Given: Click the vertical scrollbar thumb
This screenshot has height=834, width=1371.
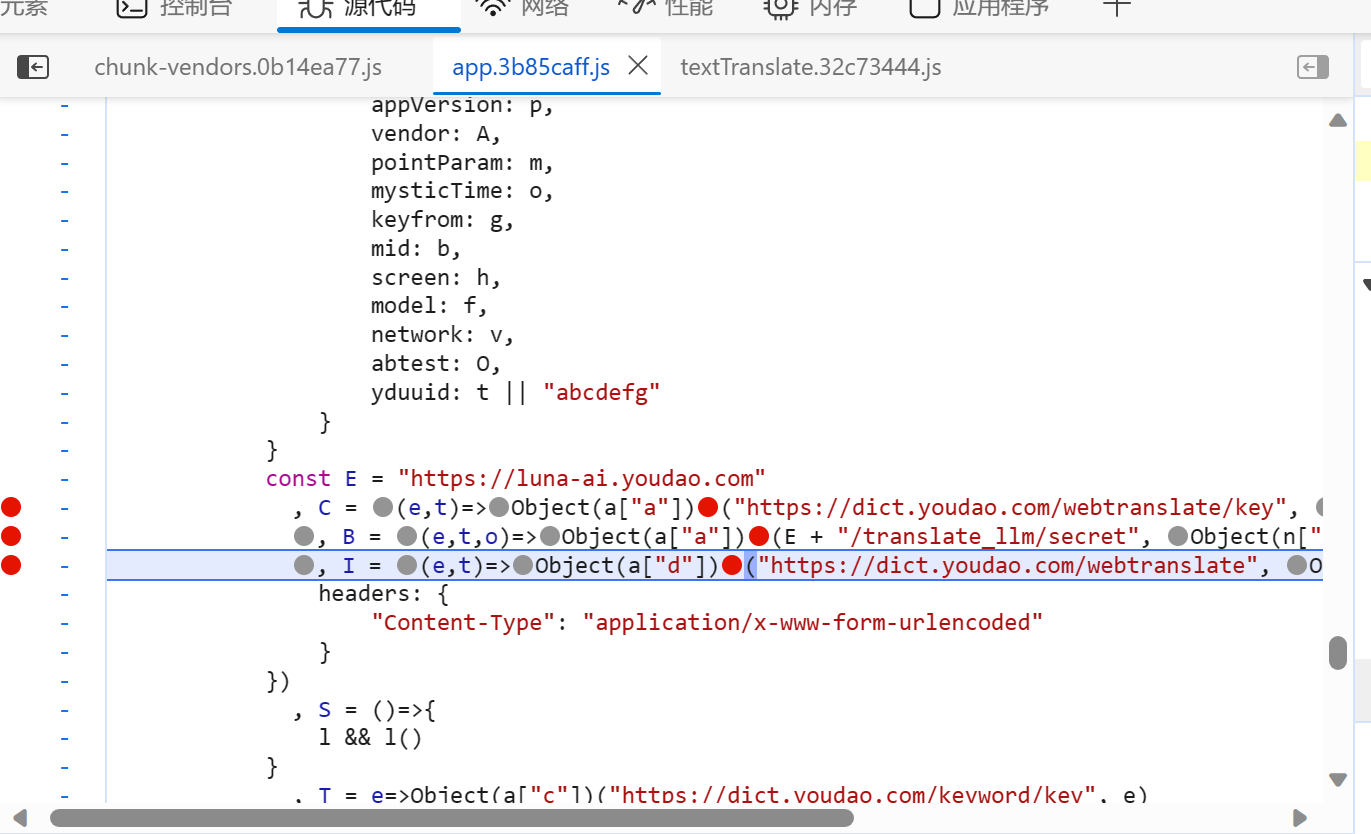Looking at the screenshot, I should click(x=1338, y=652).
